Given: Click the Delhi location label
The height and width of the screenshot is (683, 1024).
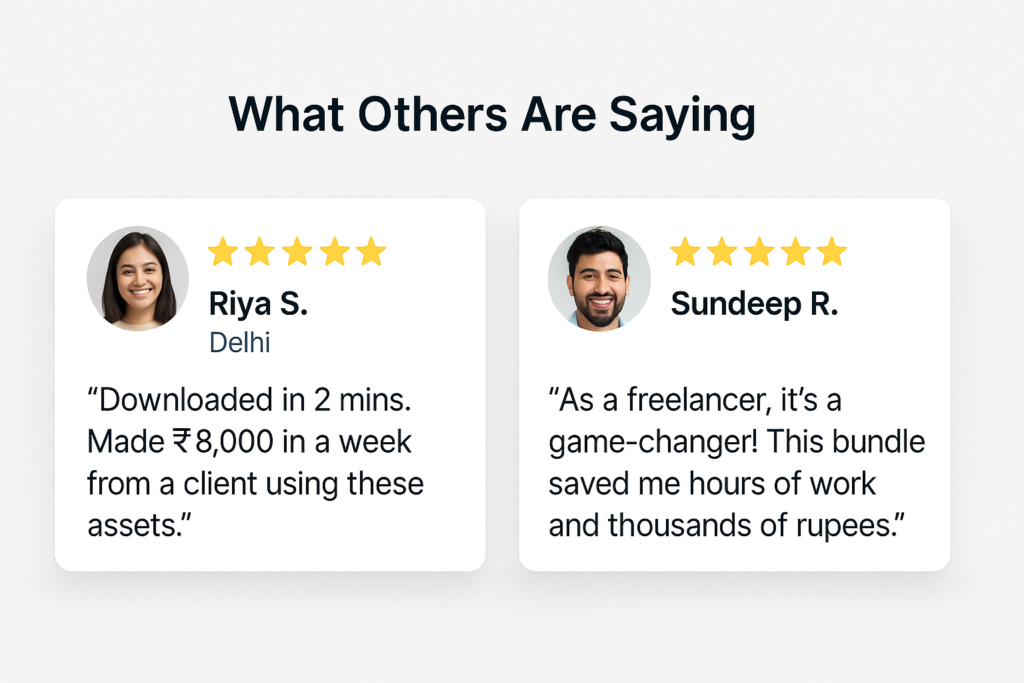Looking at the screenshot, I should coord(240,343).
